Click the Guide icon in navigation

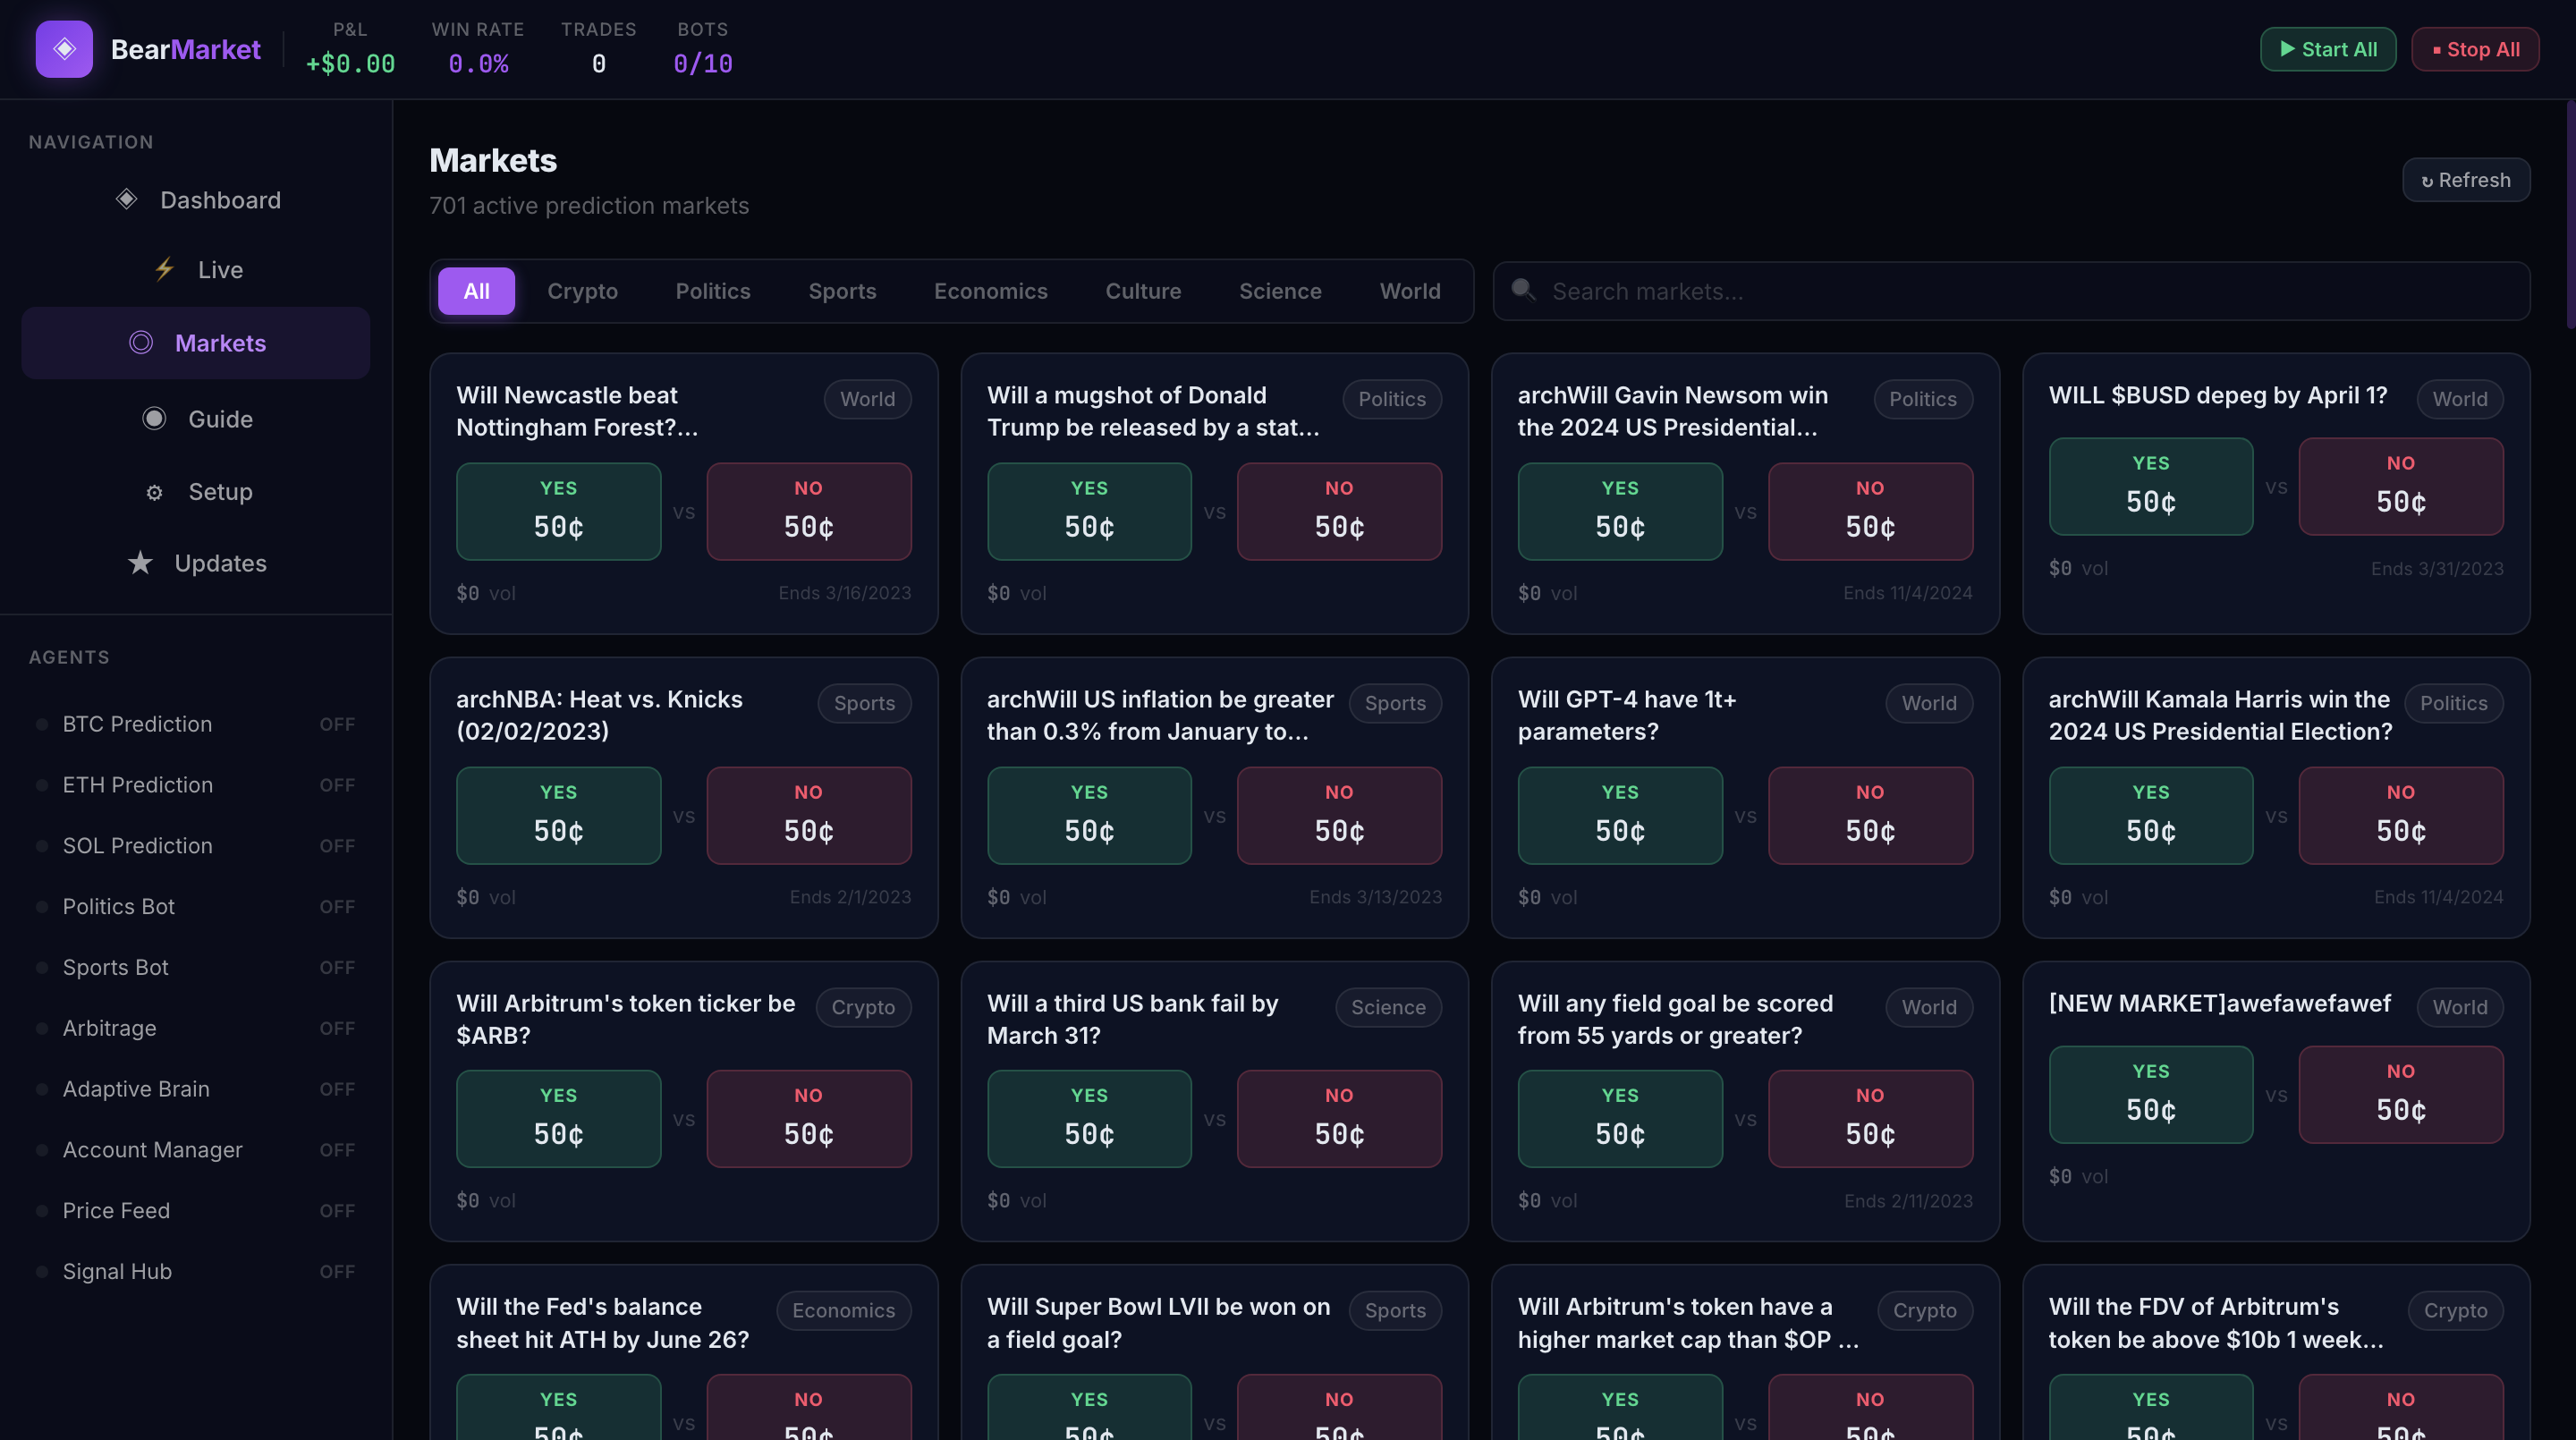(154, 419)
